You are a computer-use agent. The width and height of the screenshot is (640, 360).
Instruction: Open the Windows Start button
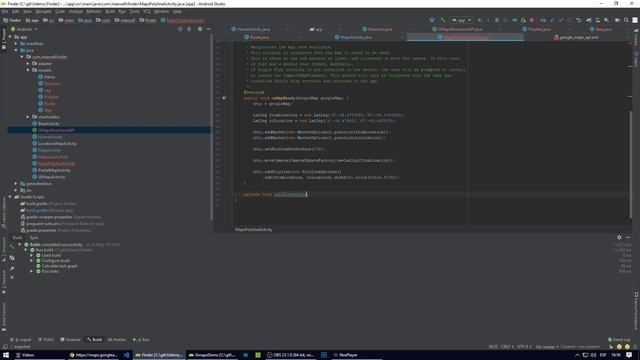(x=6, y=355)
